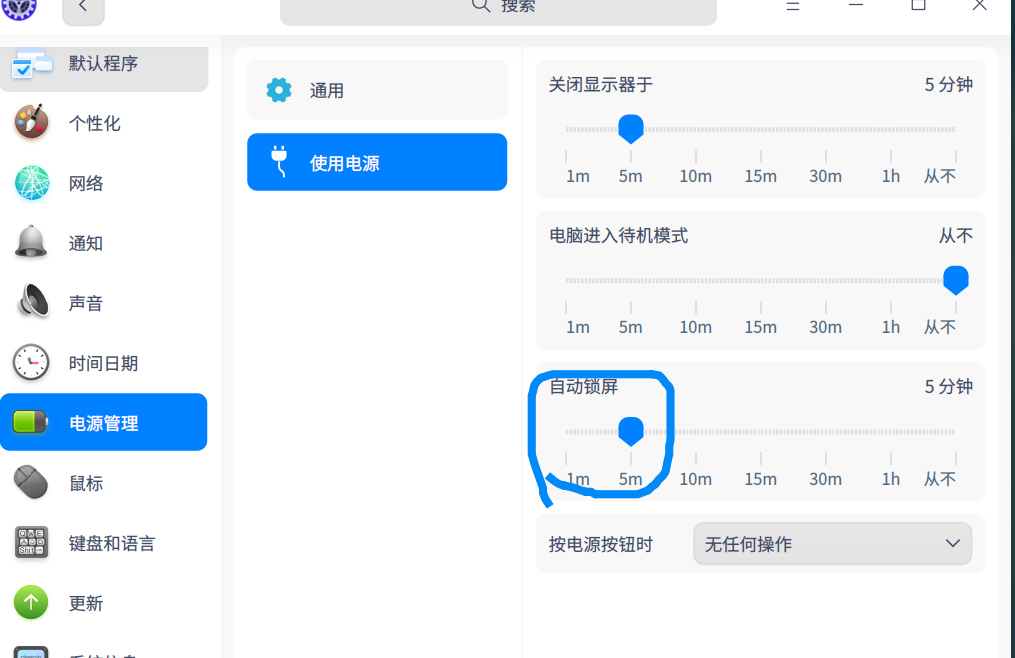Click the 自动锁屏 5 分钟 value
The width and height of the screenshot is (1015, 658).
[x=948, y=387]
